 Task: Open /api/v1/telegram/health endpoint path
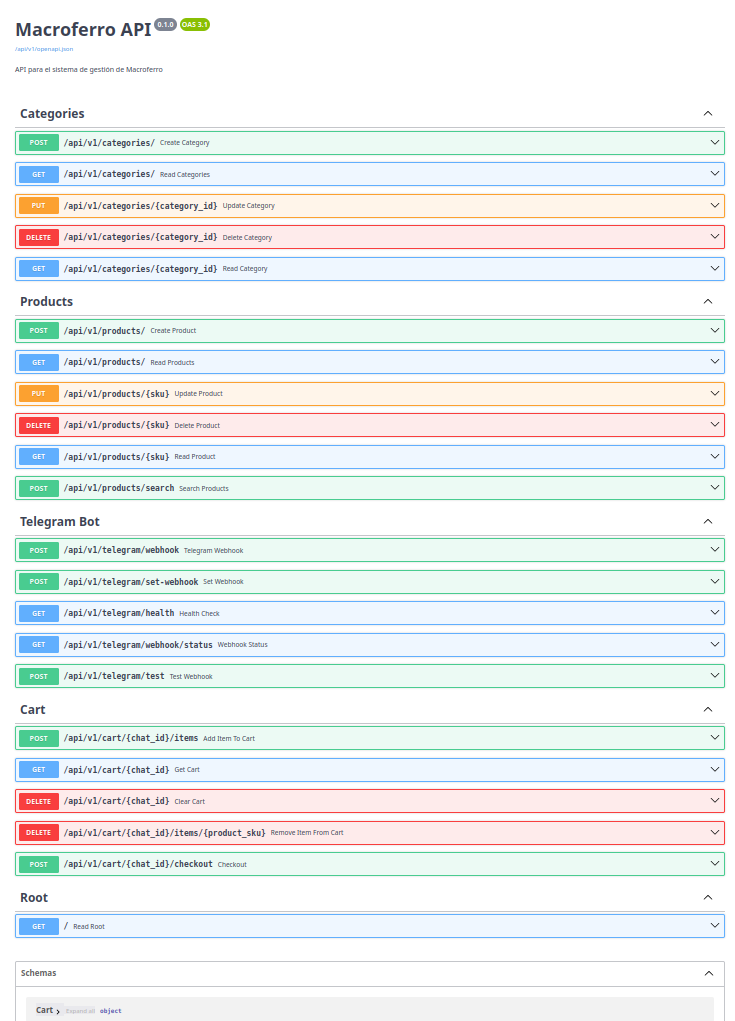(x=119, y=613)
